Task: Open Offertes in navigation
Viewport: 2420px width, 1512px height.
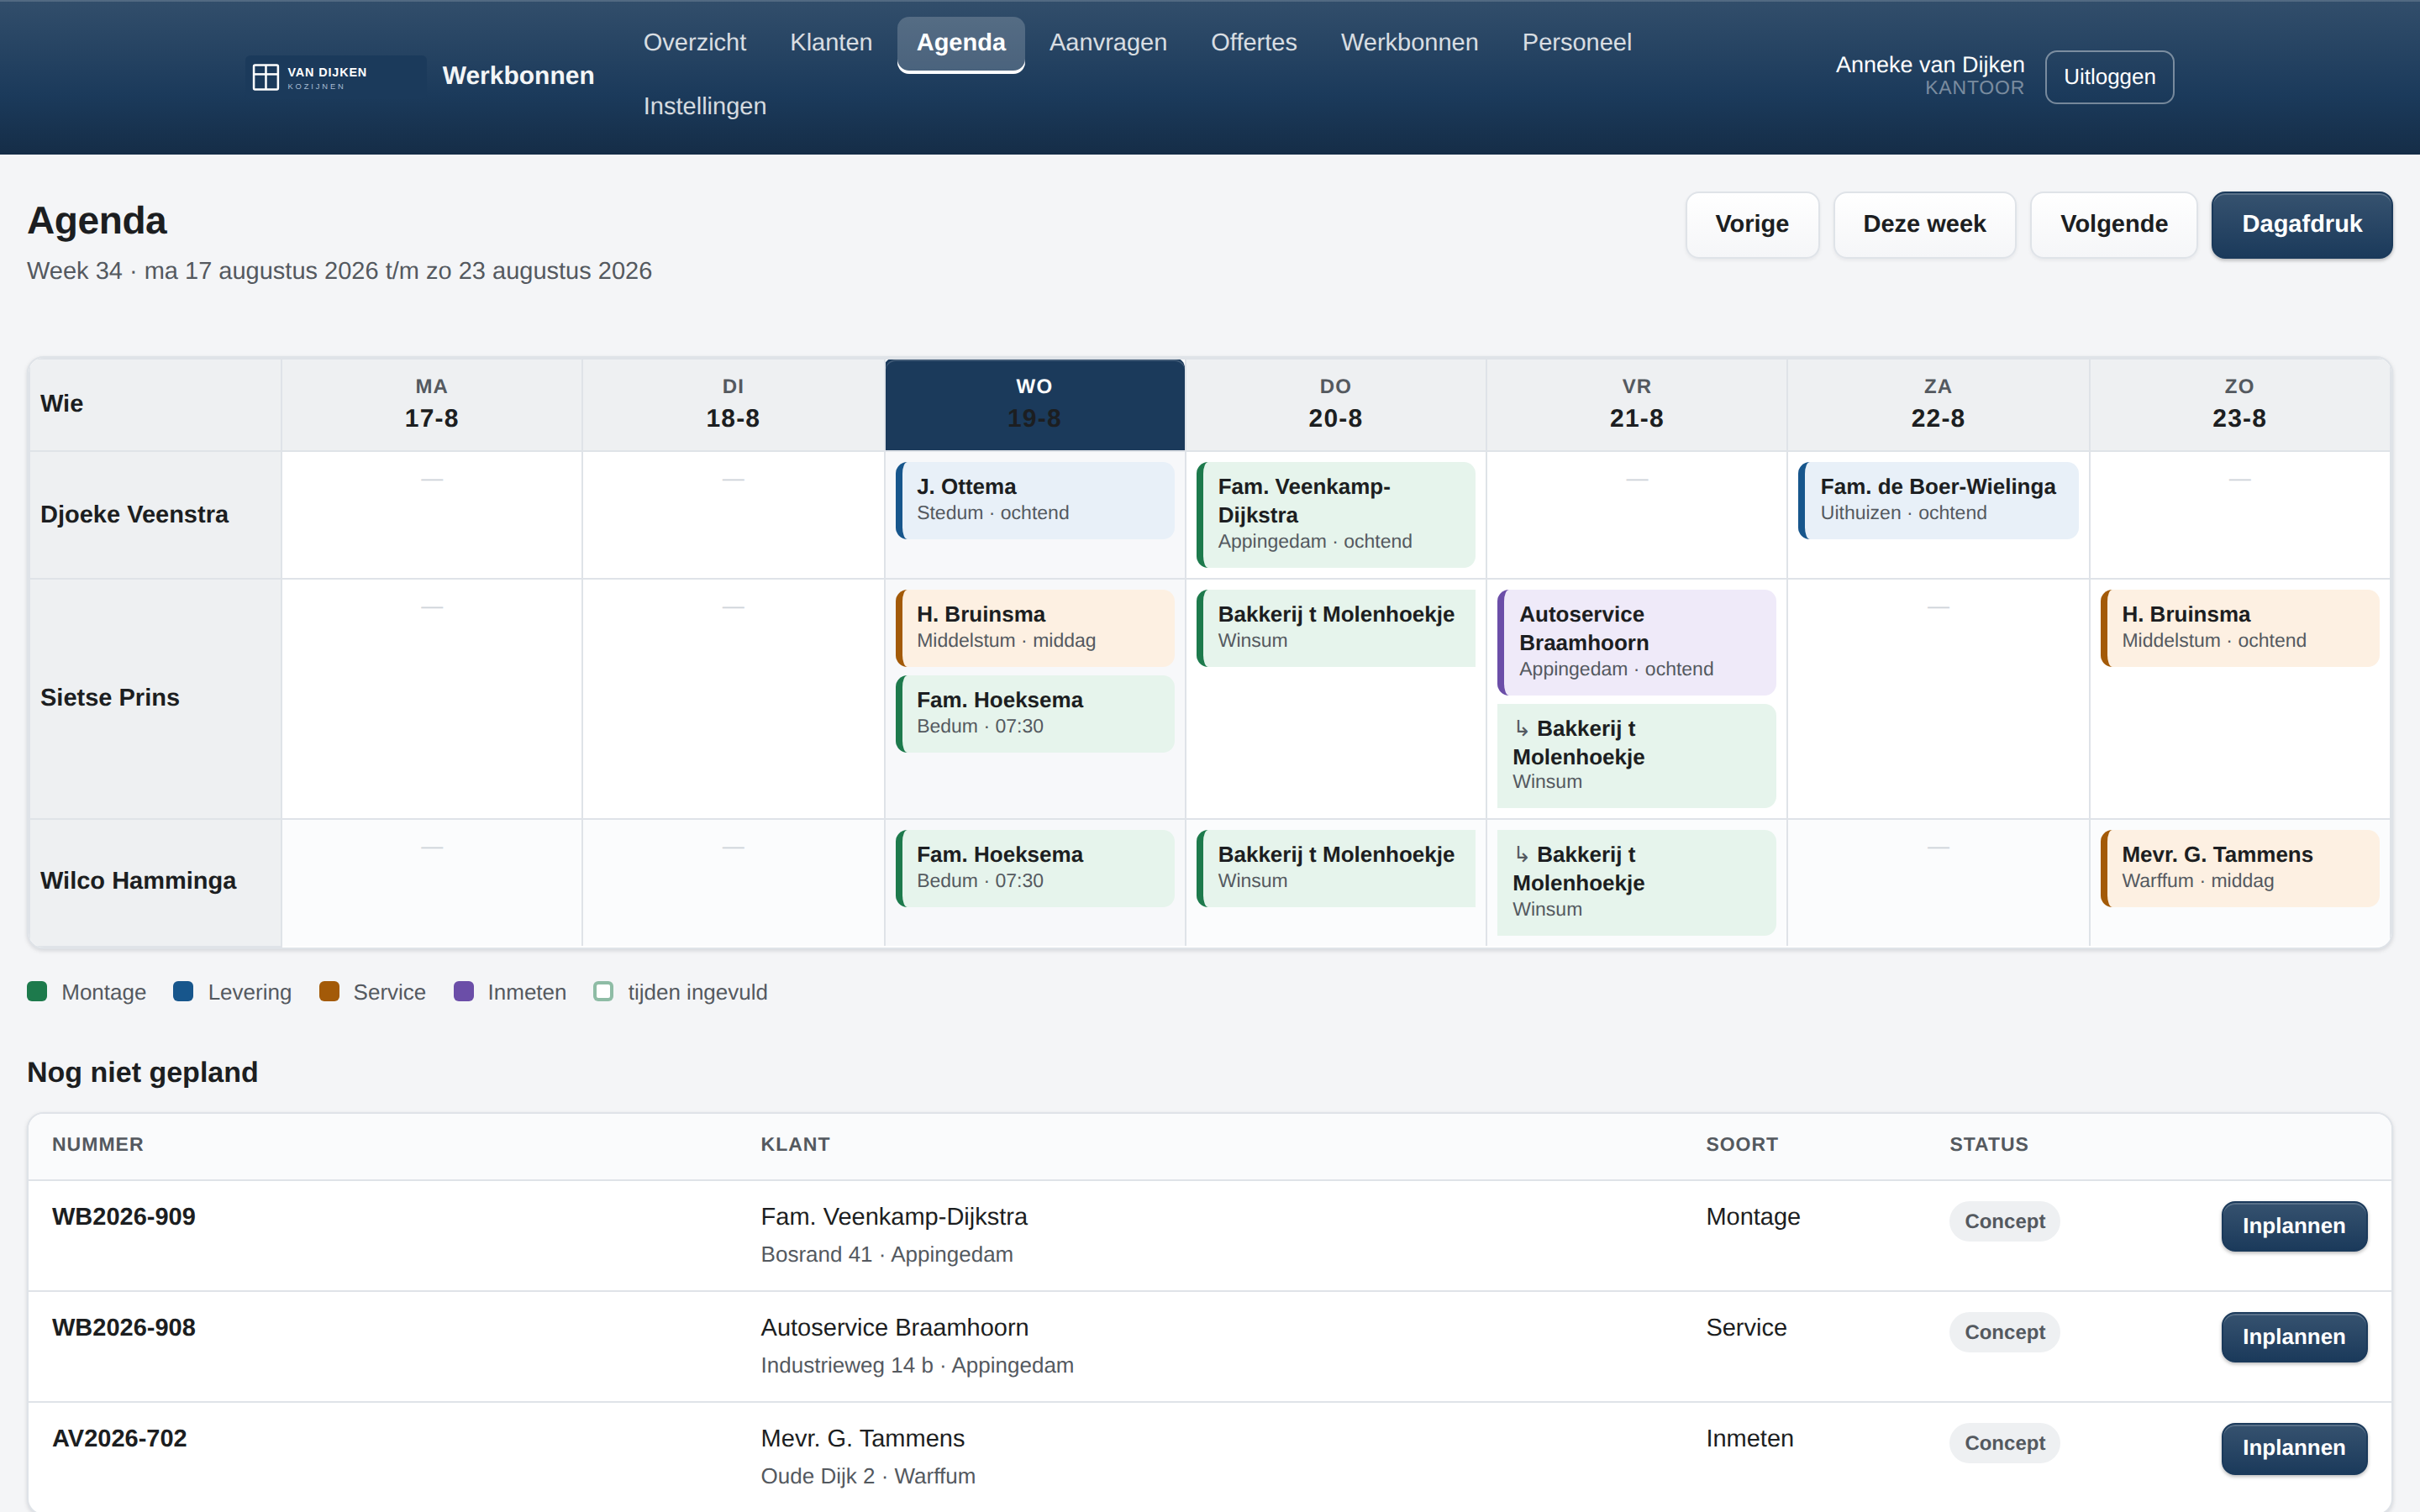Action: tap(1254, 42)
